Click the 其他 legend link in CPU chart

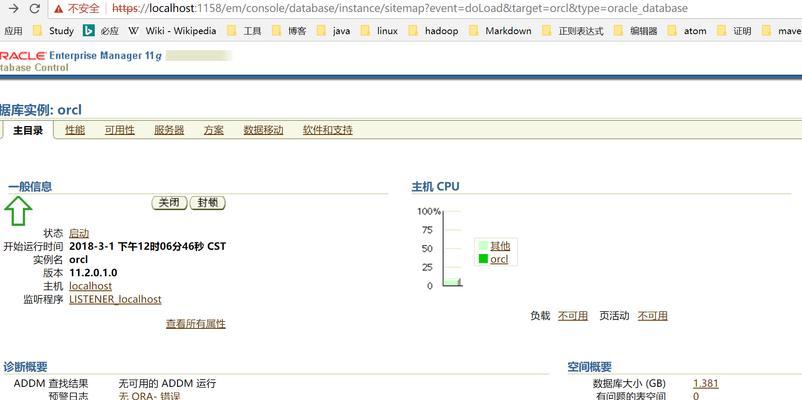coord(500,246)
